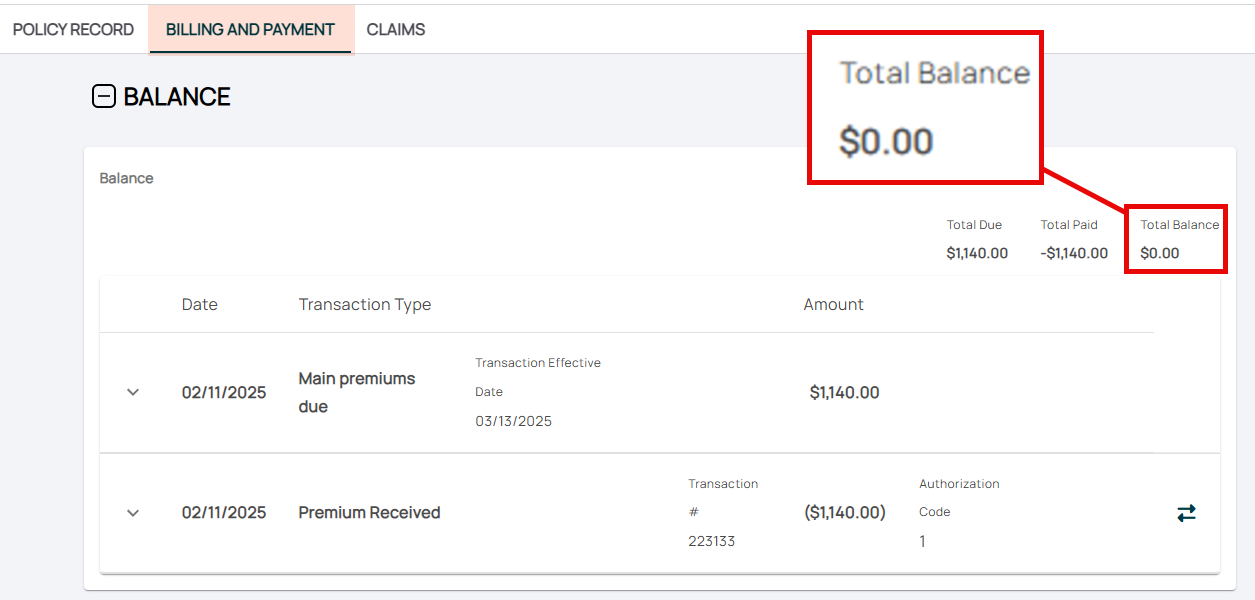Image resolution: width=1255 pixels, height=600 pixels.
Task: Select the Total Paid -$1,140.00 value
Action: 1074,253
